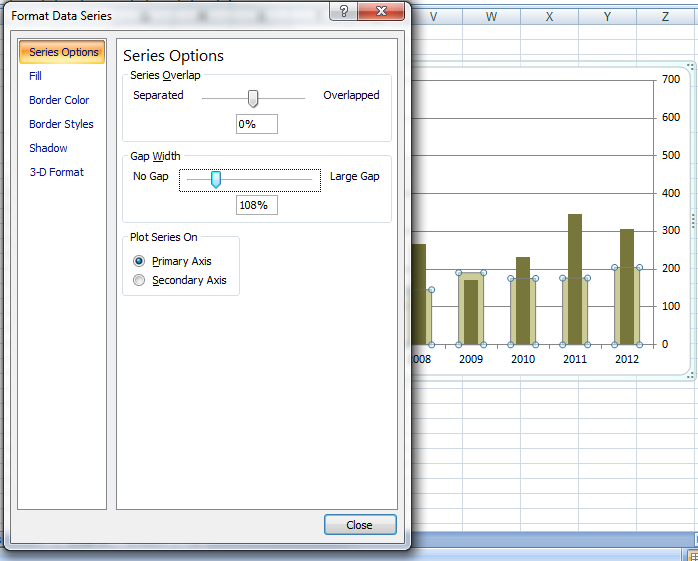Image resolution: width=698 pixels, height=561 pixels.
Task: Select column W header
Action: (x=491, y=16)
